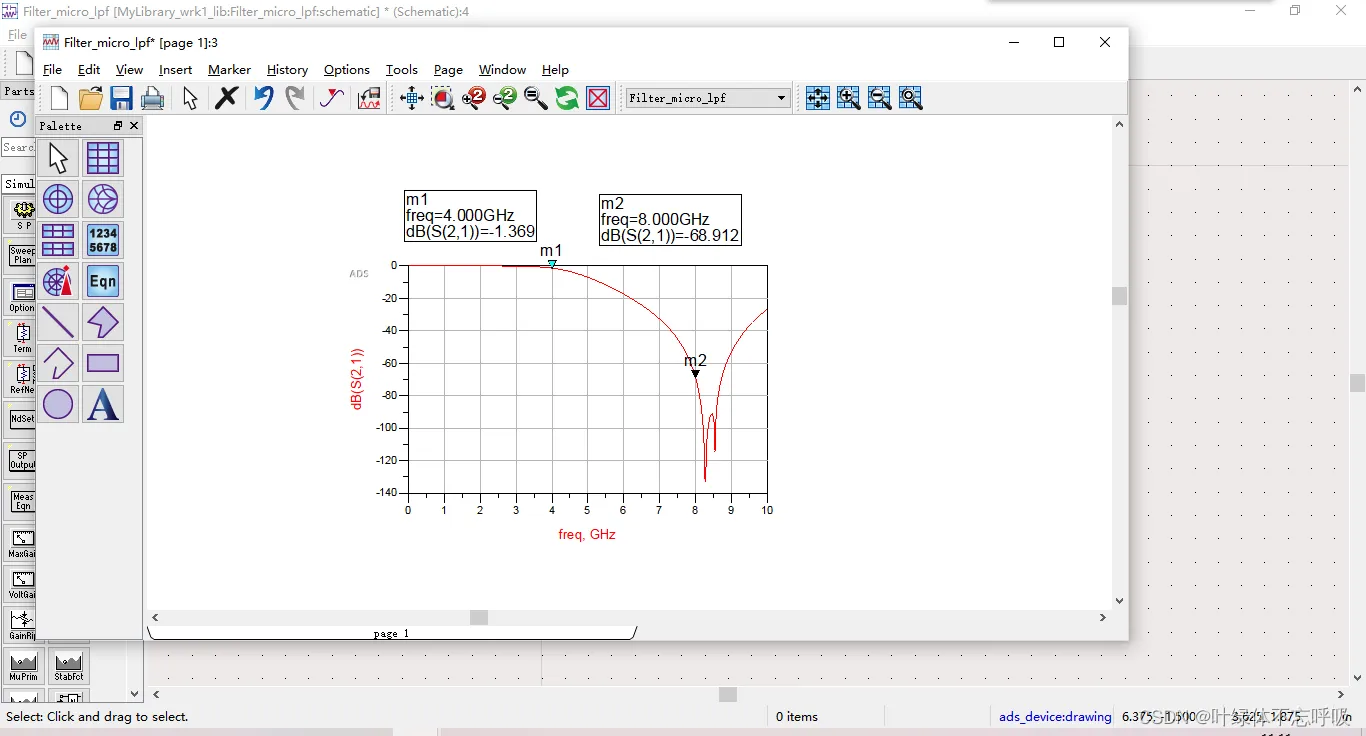The height and width of the screenshot is (736, 1366).
Task: Click the blue plot view-all icon
Action: 818,98
